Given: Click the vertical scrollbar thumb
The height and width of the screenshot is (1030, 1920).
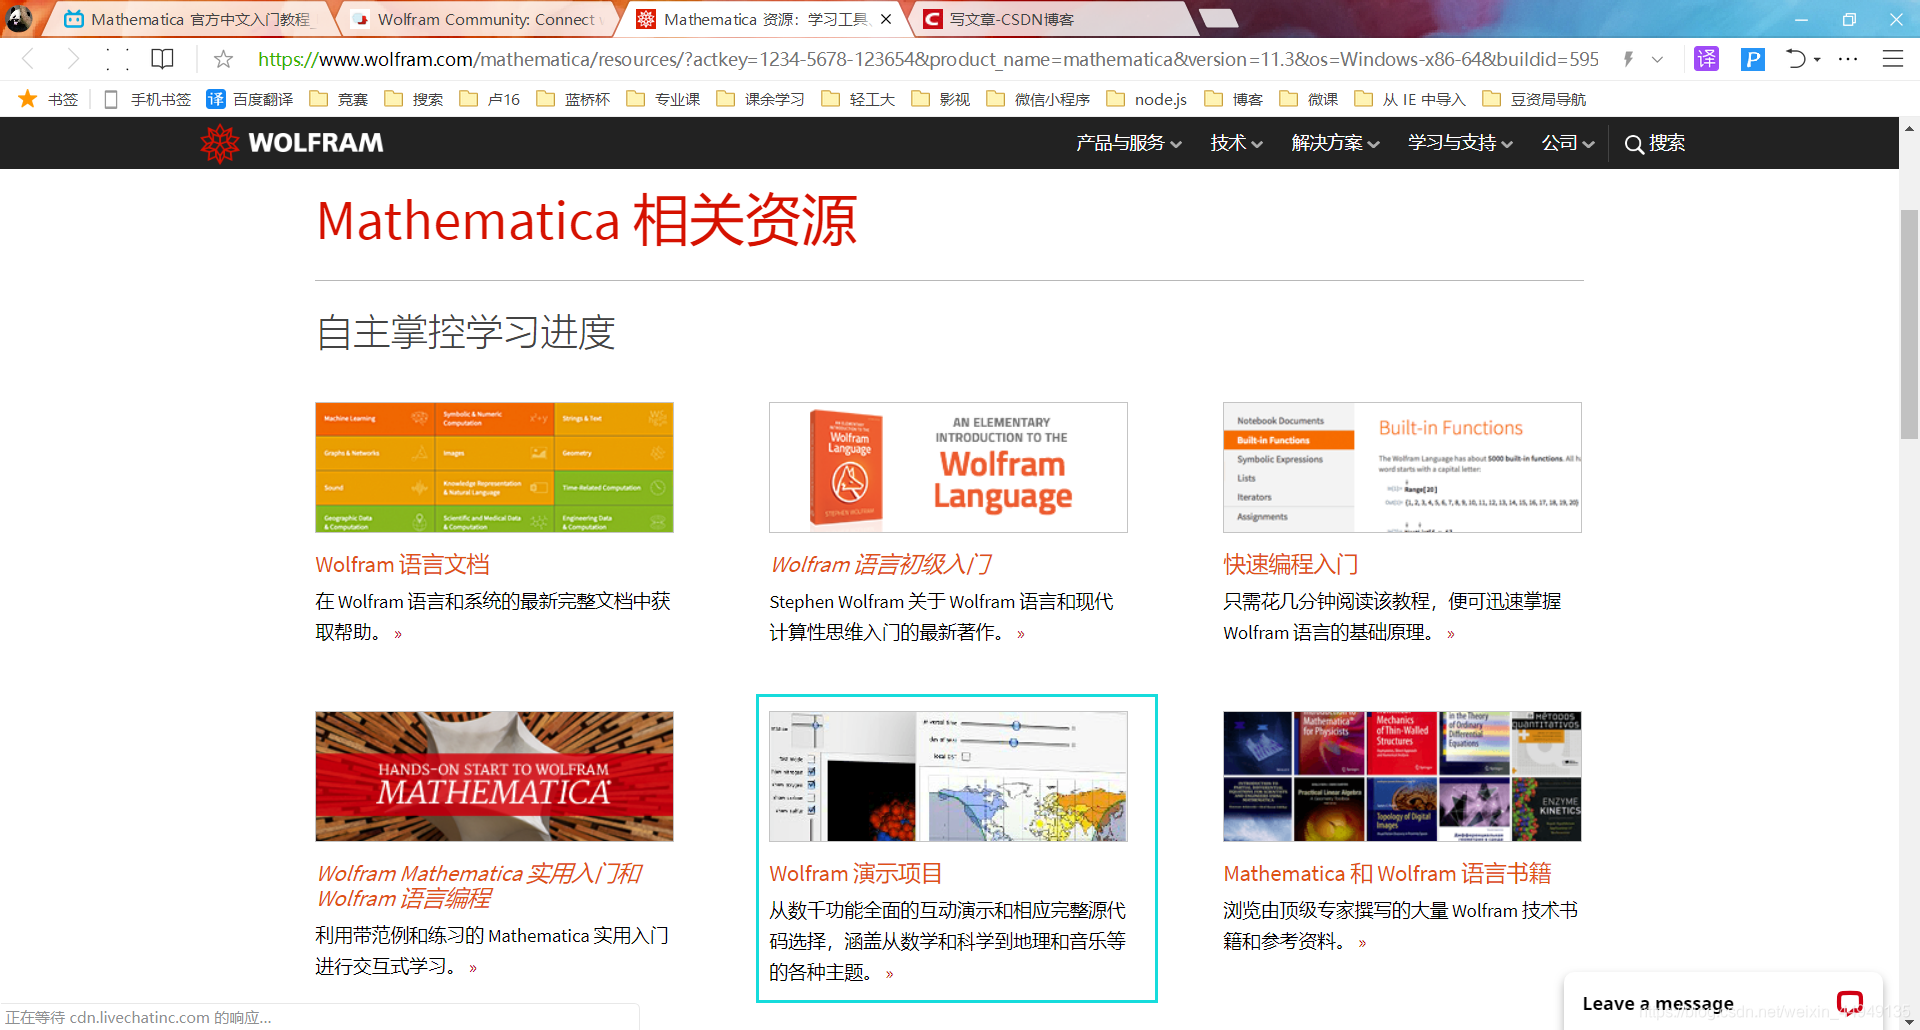Looking at the screenshot, I should (x=1909, y=323).
